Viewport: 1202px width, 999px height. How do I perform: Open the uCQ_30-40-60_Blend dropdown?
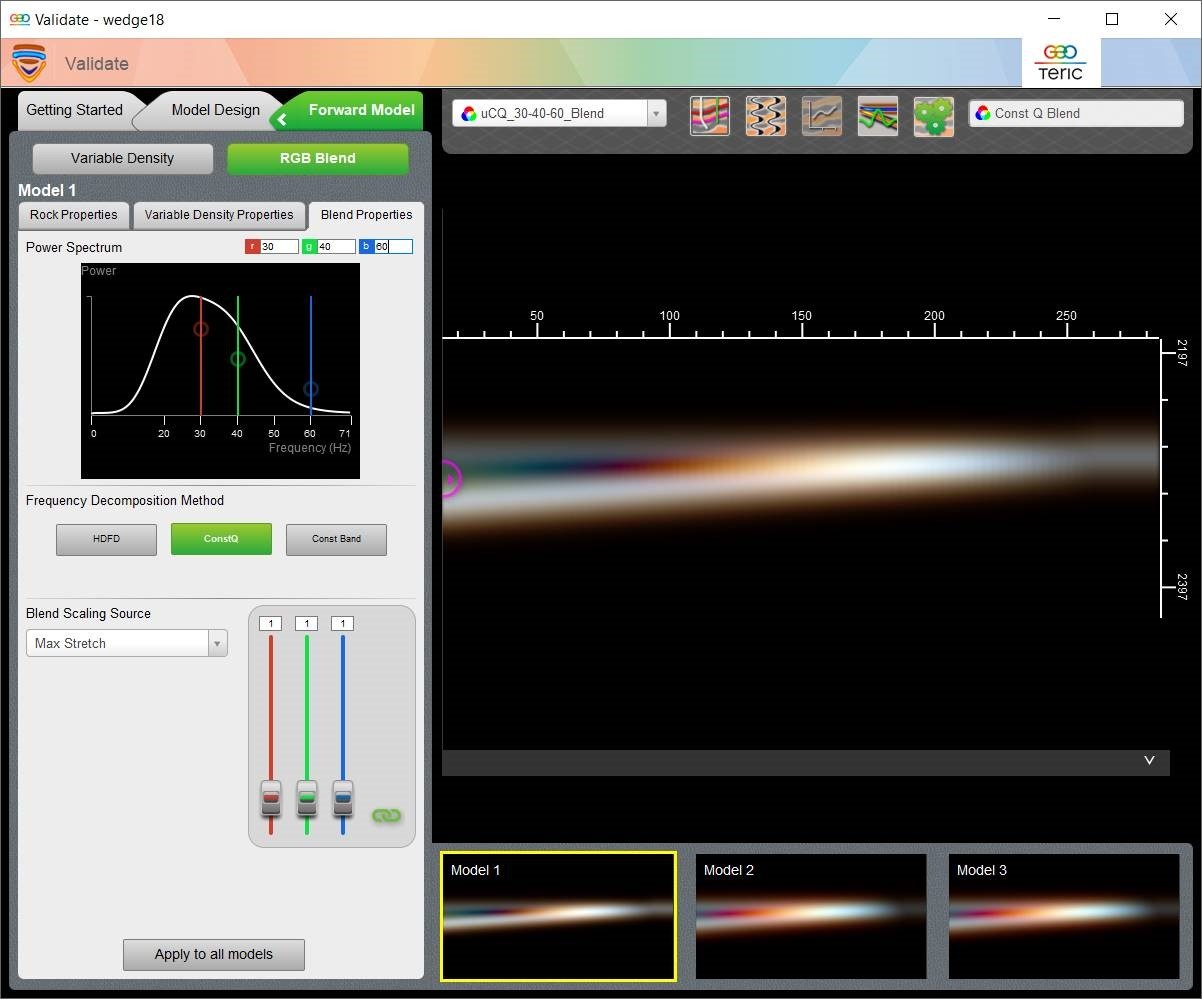[x=656, y=114]
